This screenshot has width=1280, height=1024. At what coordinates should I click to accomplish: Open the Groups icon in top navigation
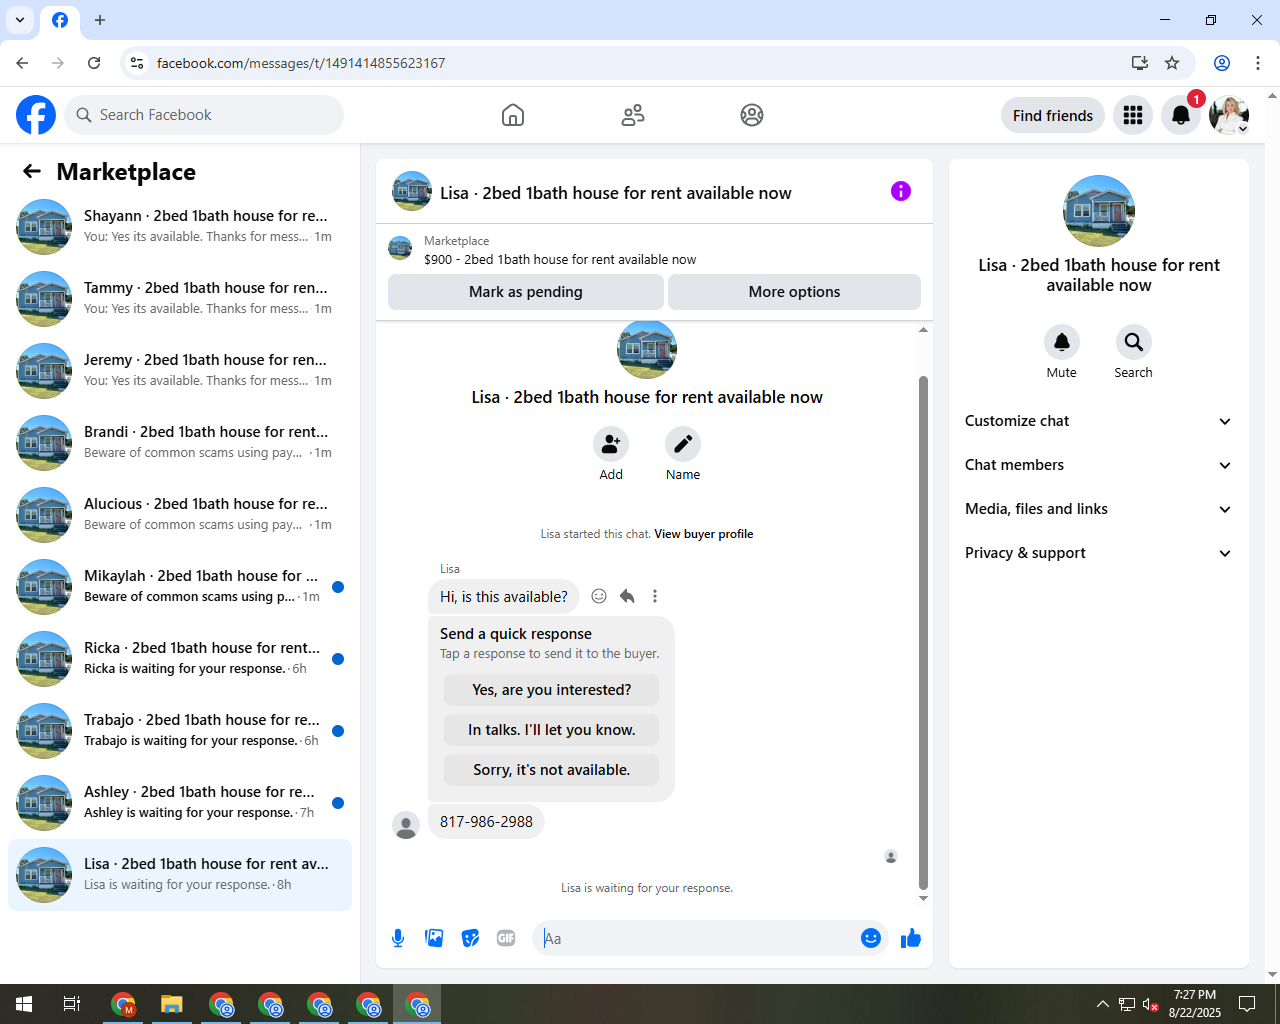pos(752,115)
